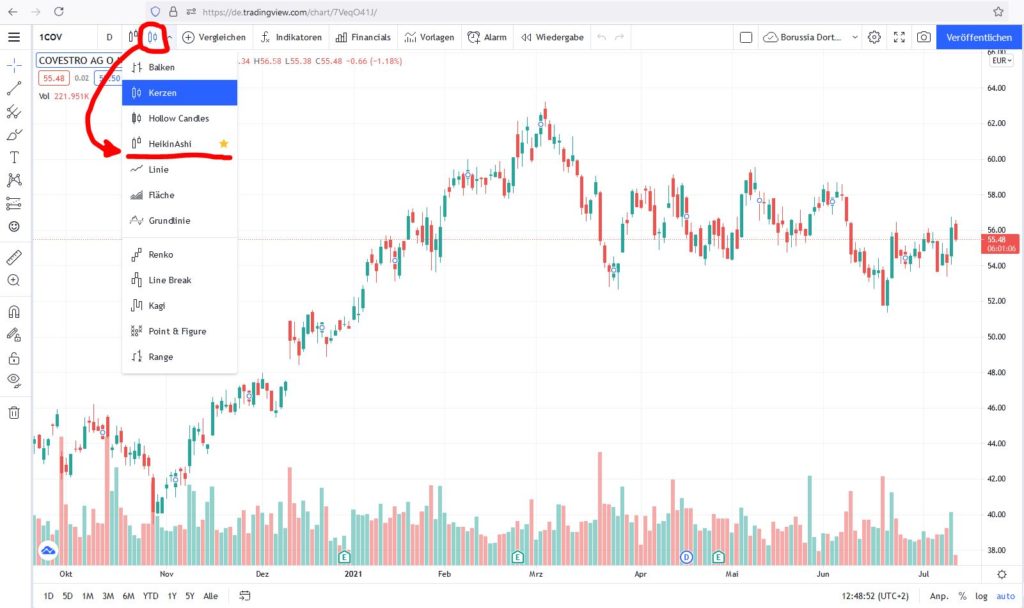Select the Text annotation tool
The width and height of the screenshot is (1024, 608).
tap(14, 157)
